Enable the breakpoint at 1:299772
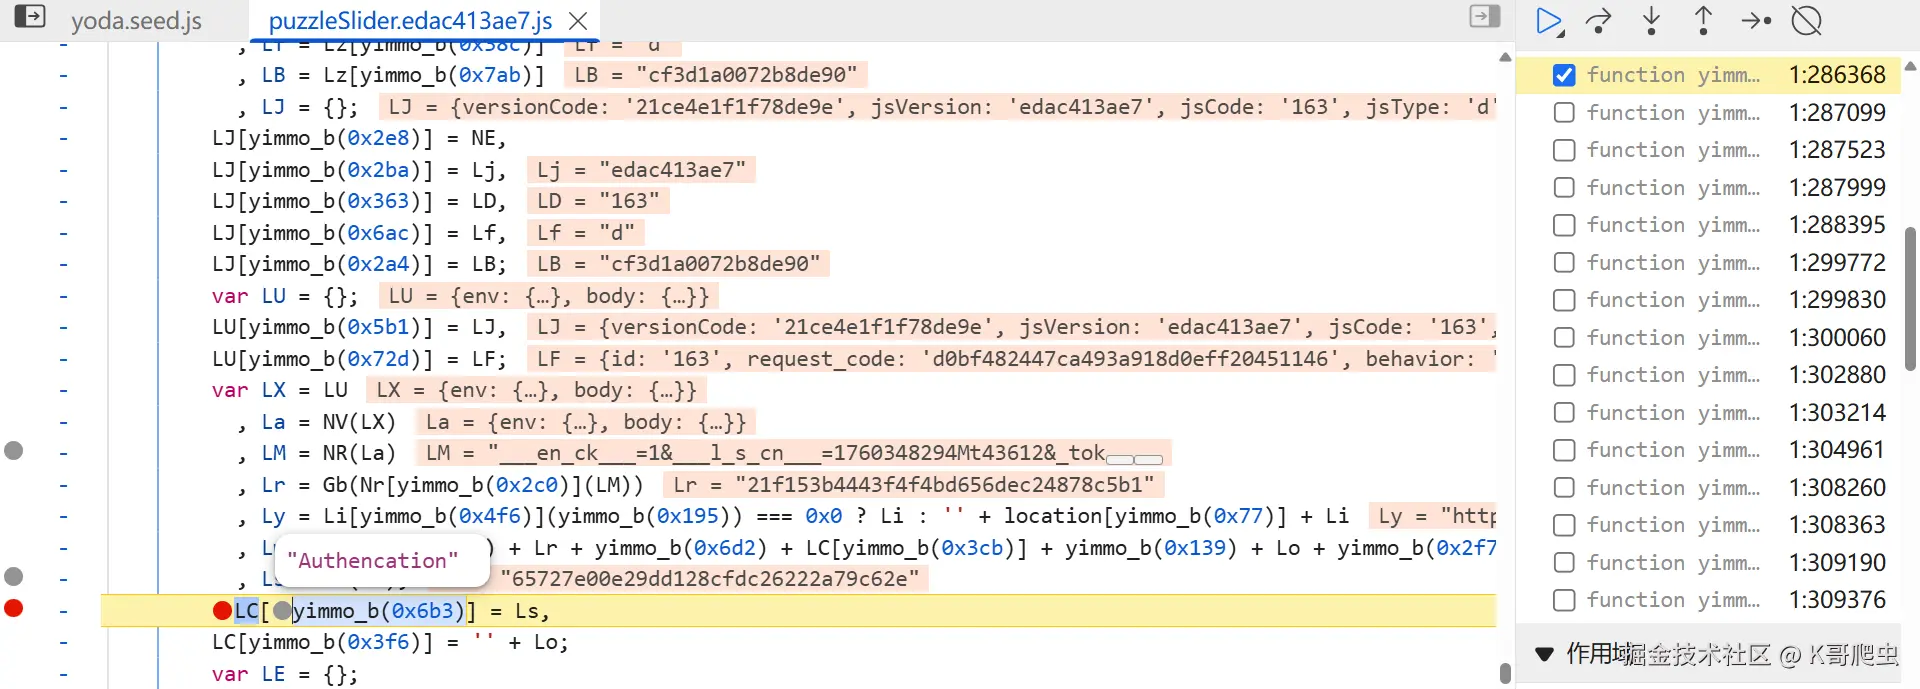The height and width of the screenshot is (689, 1920). click(1564, 263)
